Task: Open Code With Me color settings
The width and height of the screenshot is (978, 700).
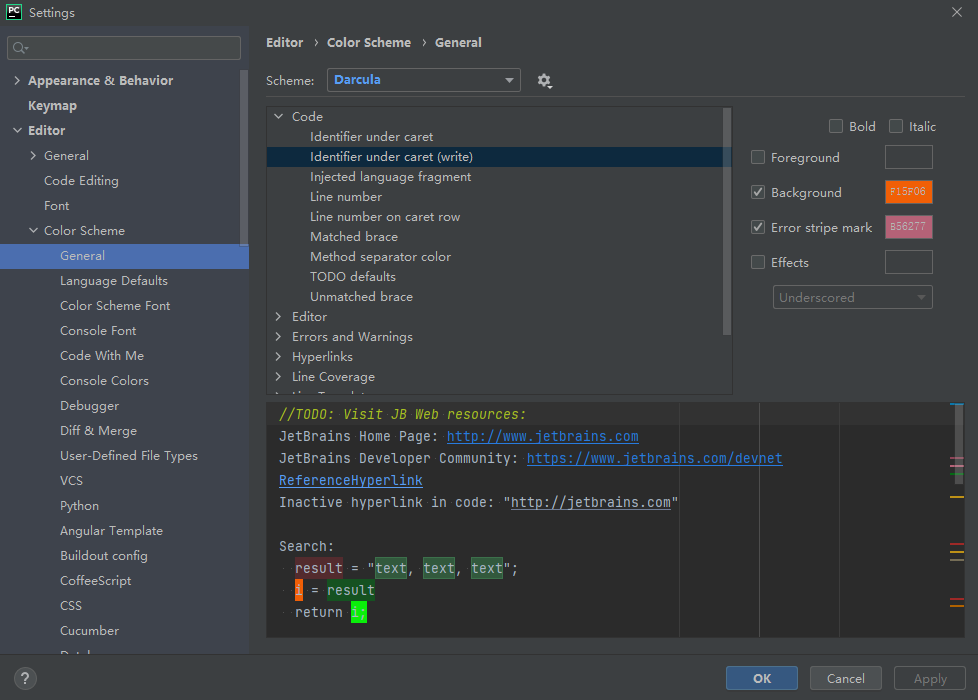Action: point(102,356)
